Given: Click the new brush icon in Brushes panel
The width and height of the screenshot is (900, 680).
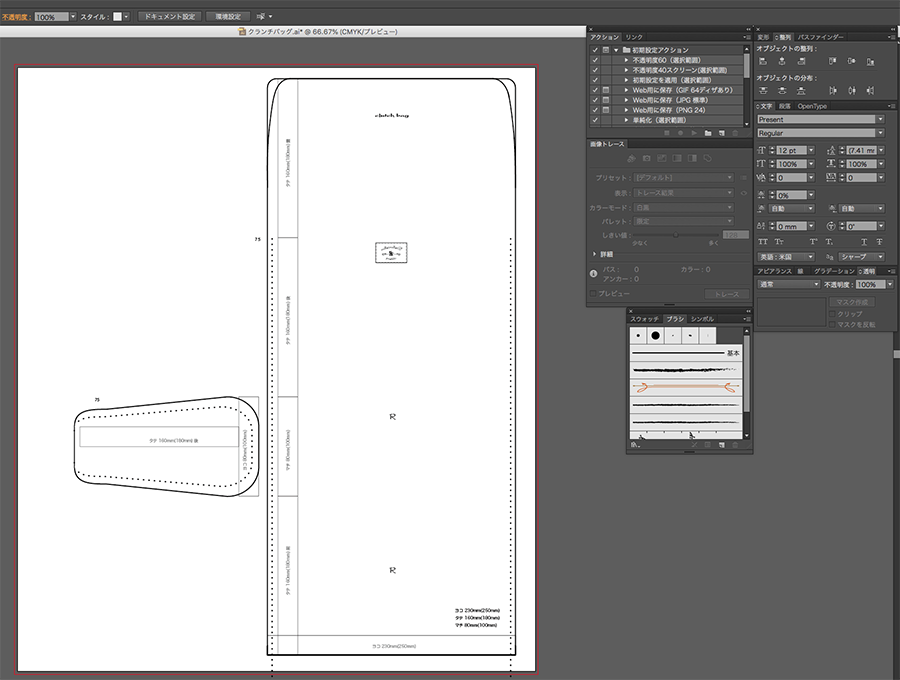Looking at the screenshot, I should point(721,444).
